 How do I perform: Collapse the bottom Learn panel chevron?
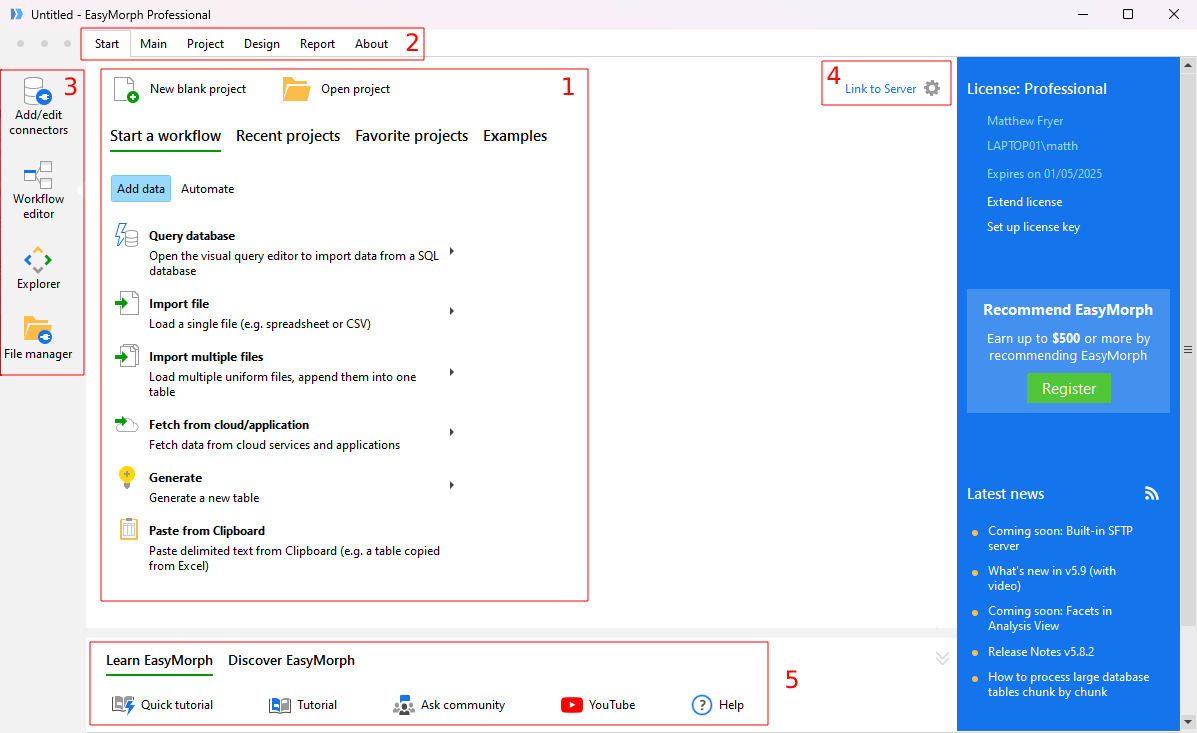coord(942,658)
